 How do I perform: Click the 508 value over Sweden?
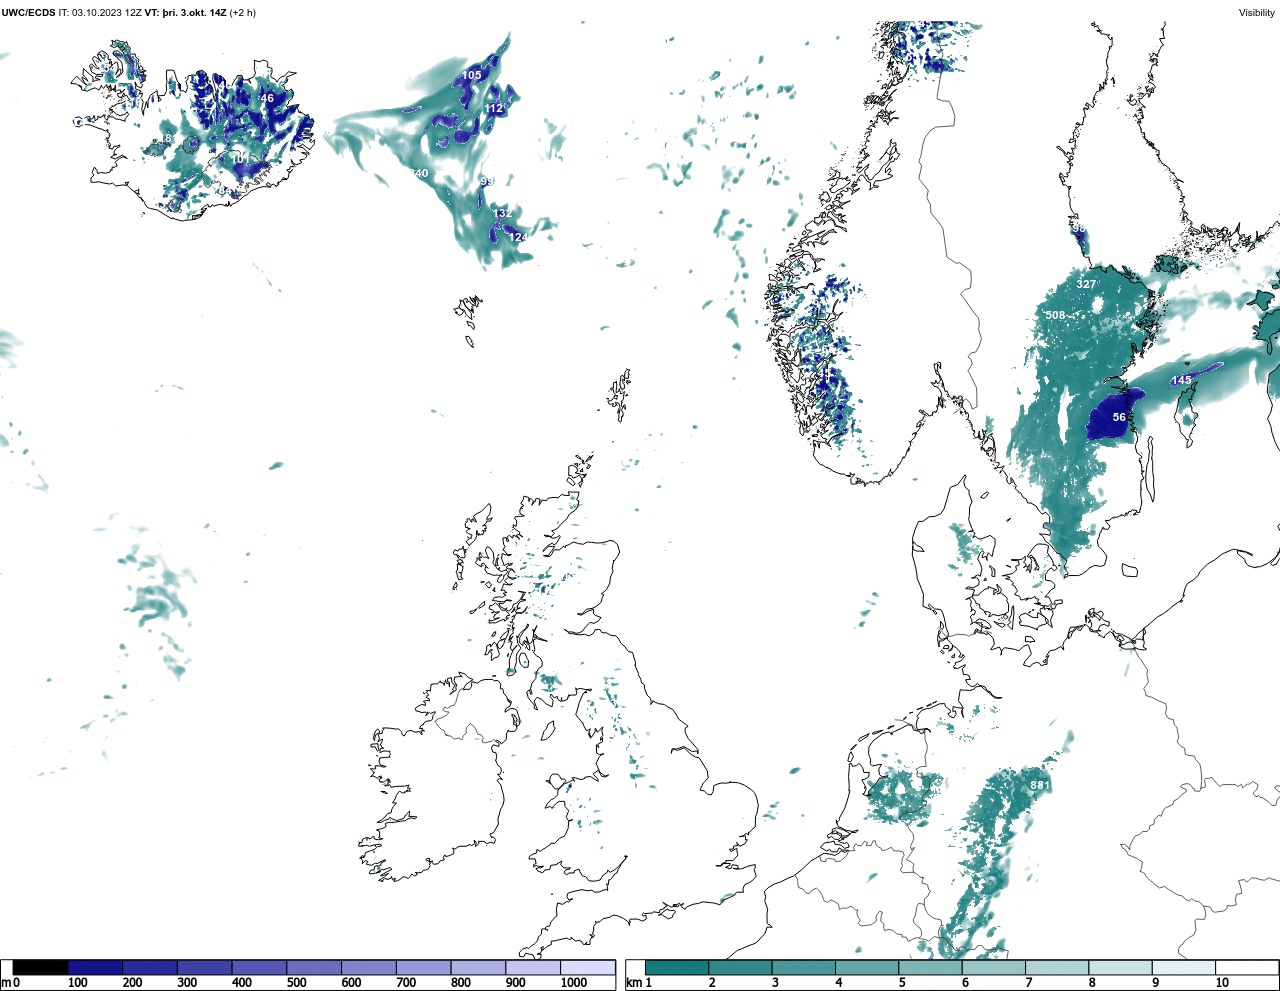pos(1055,315)
